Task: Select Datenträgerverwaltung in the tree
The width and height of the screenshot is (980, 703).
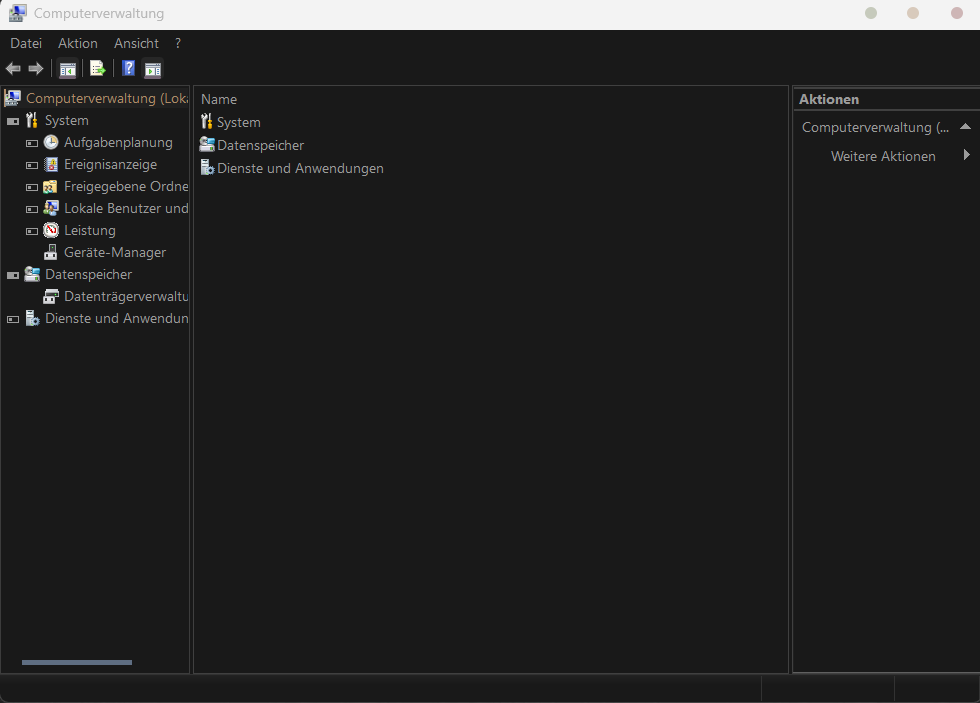Action: [125, 297]
